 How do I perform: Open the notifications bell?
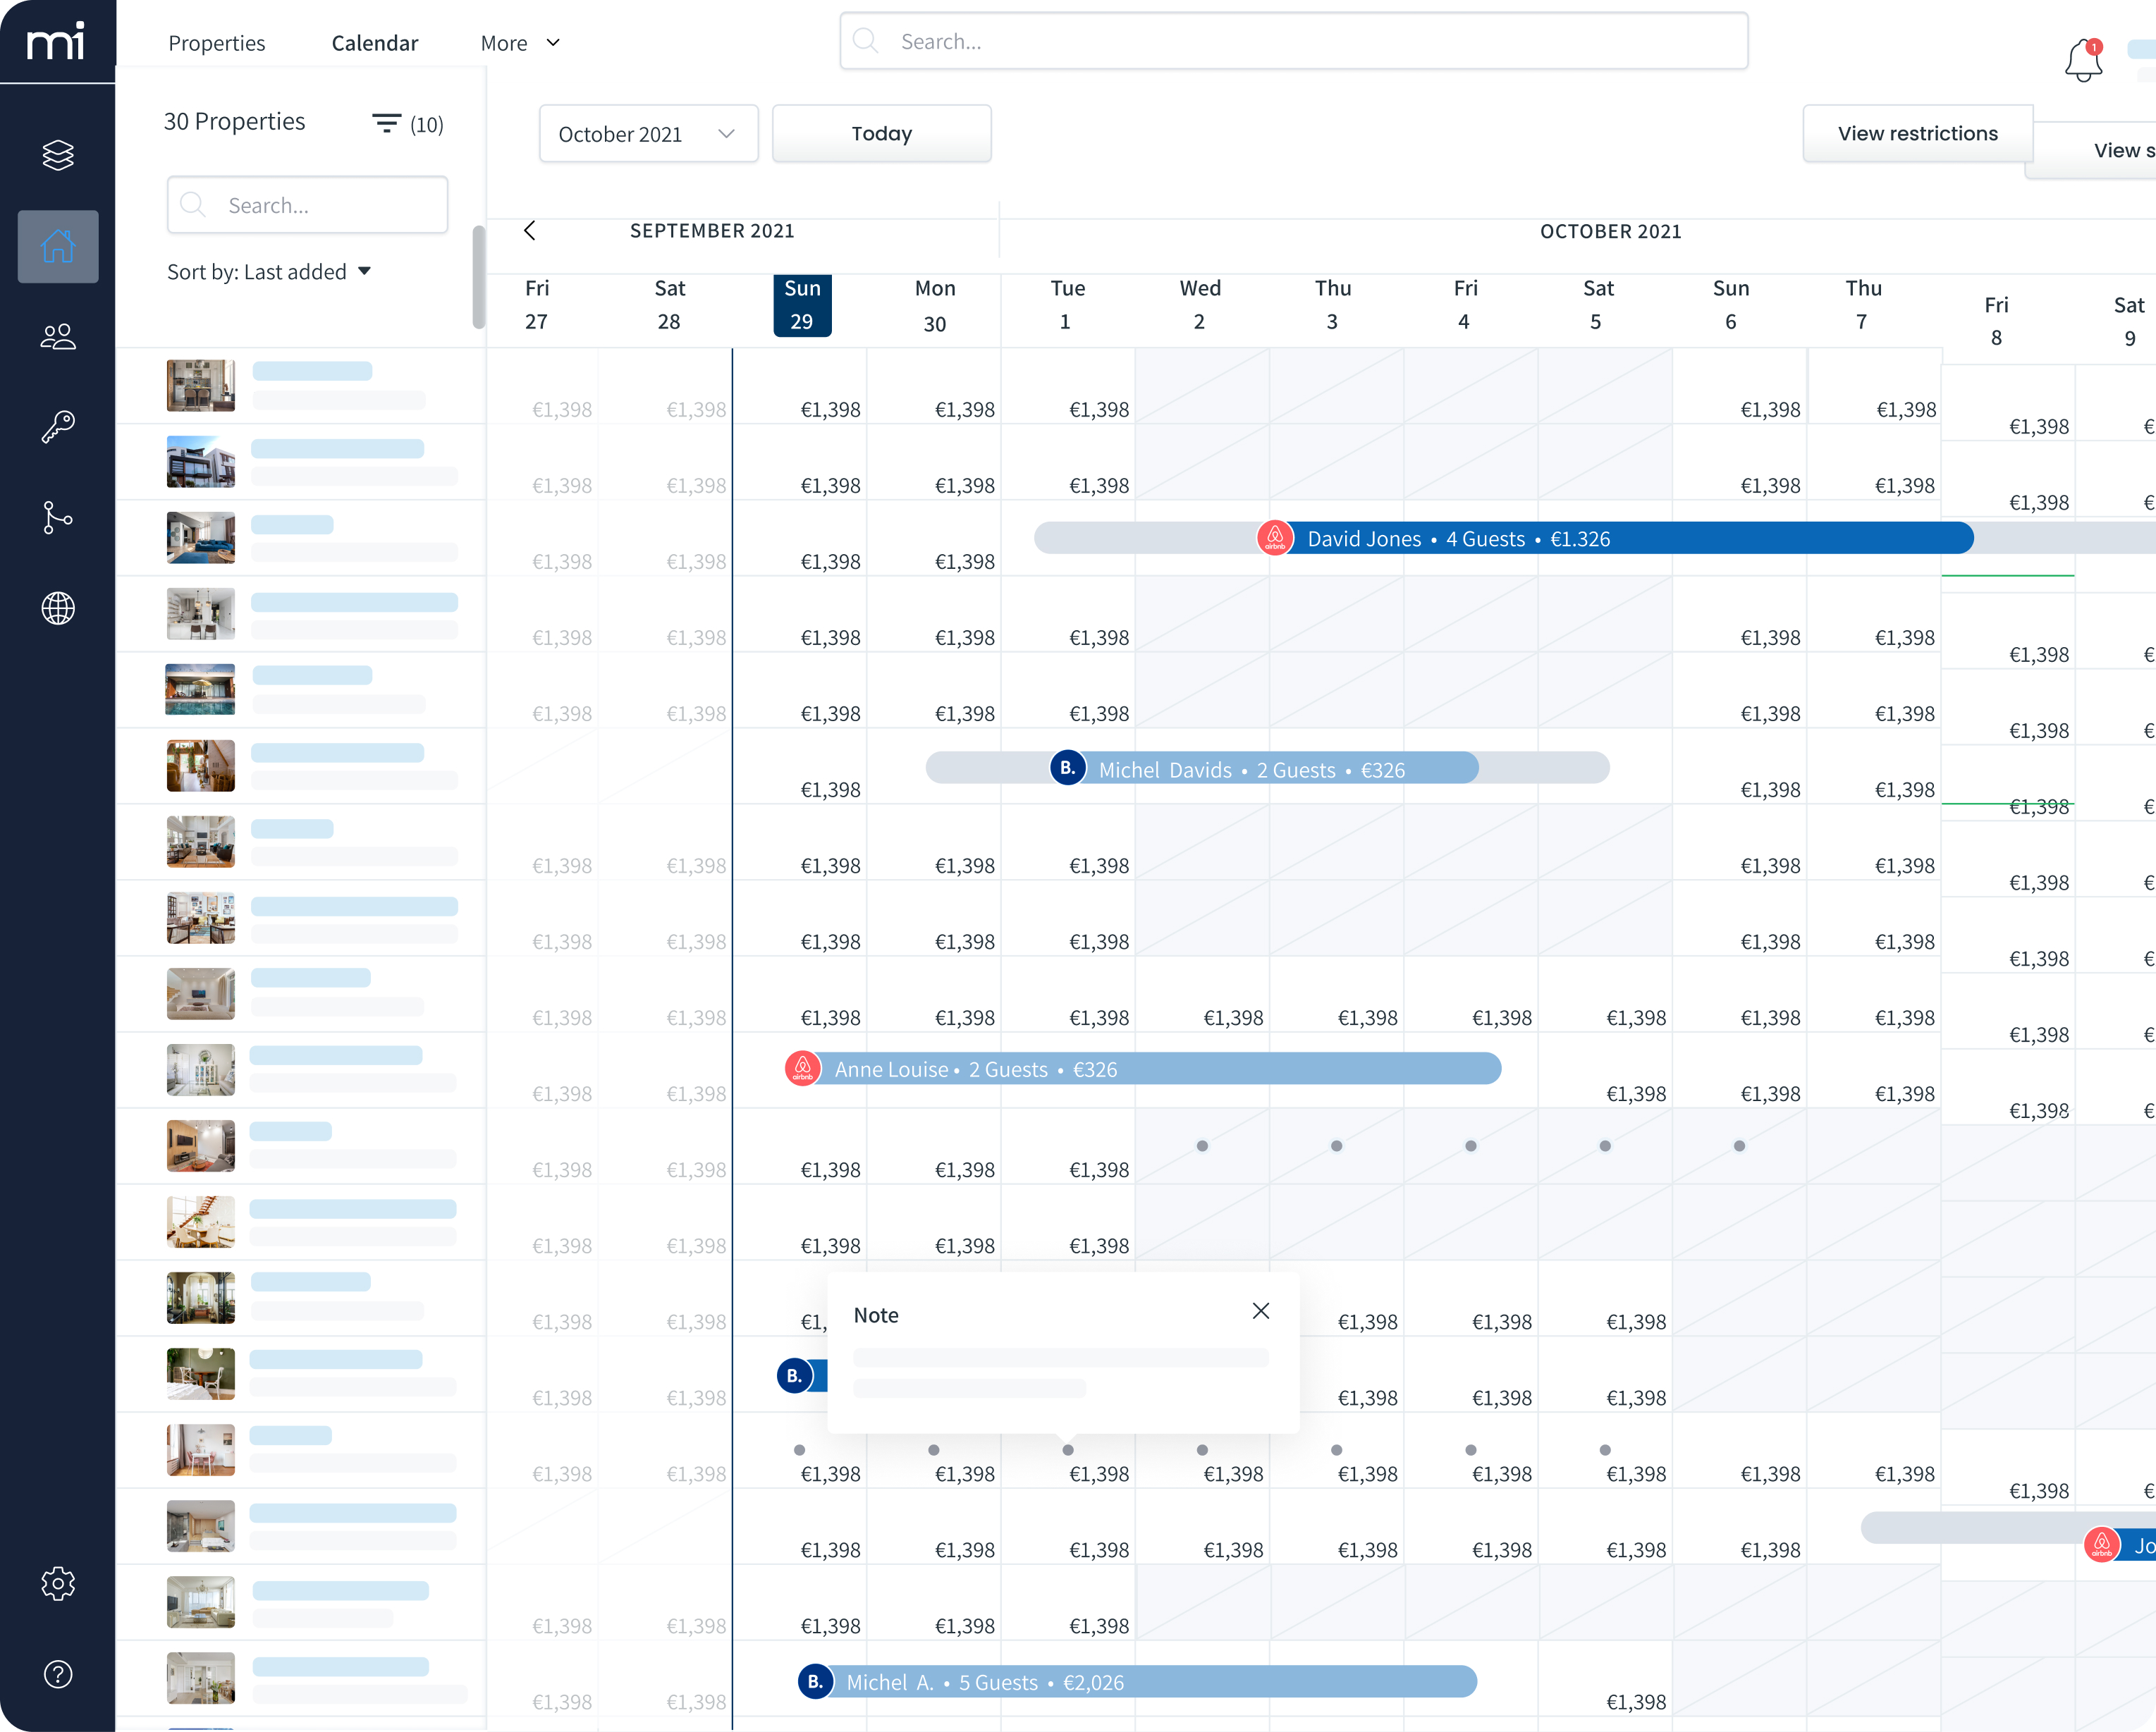pyautogui.click(x=2083, y=62)
